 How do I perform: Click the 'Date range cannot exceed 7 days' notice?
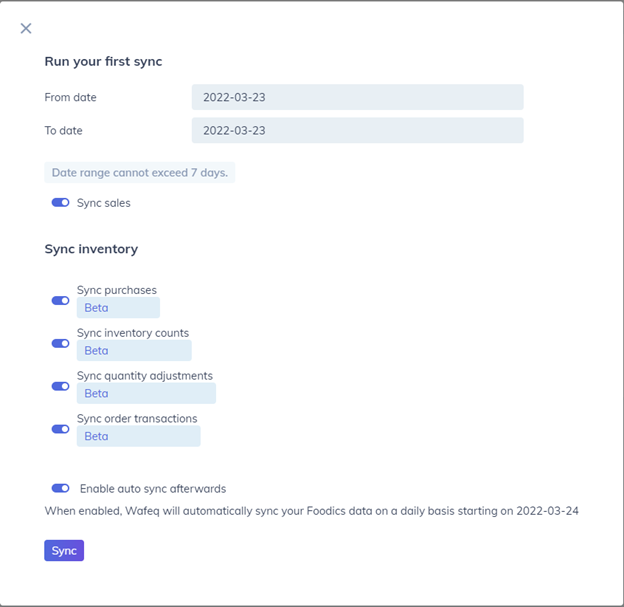click(139, 173)
